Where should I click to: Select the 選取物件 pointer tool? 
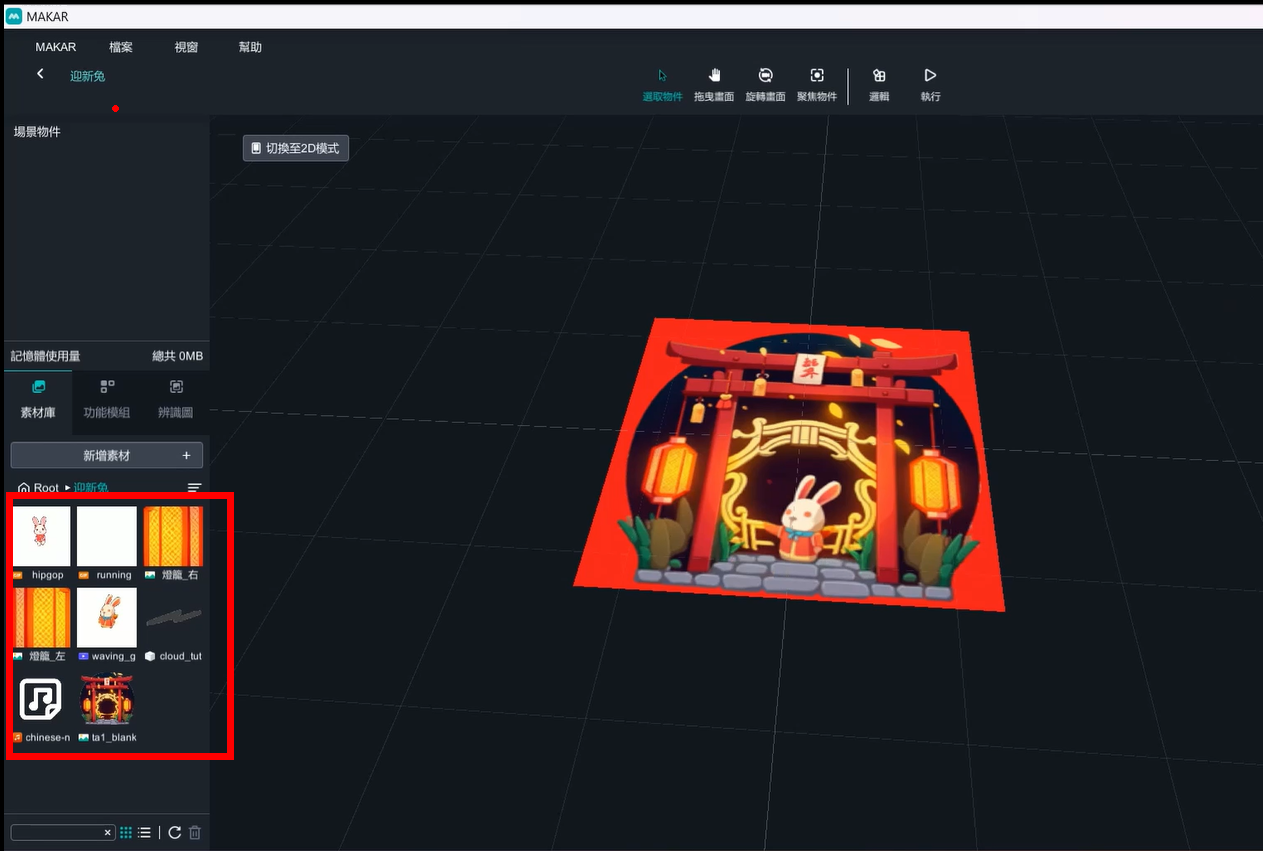click(x=662, y=84)
